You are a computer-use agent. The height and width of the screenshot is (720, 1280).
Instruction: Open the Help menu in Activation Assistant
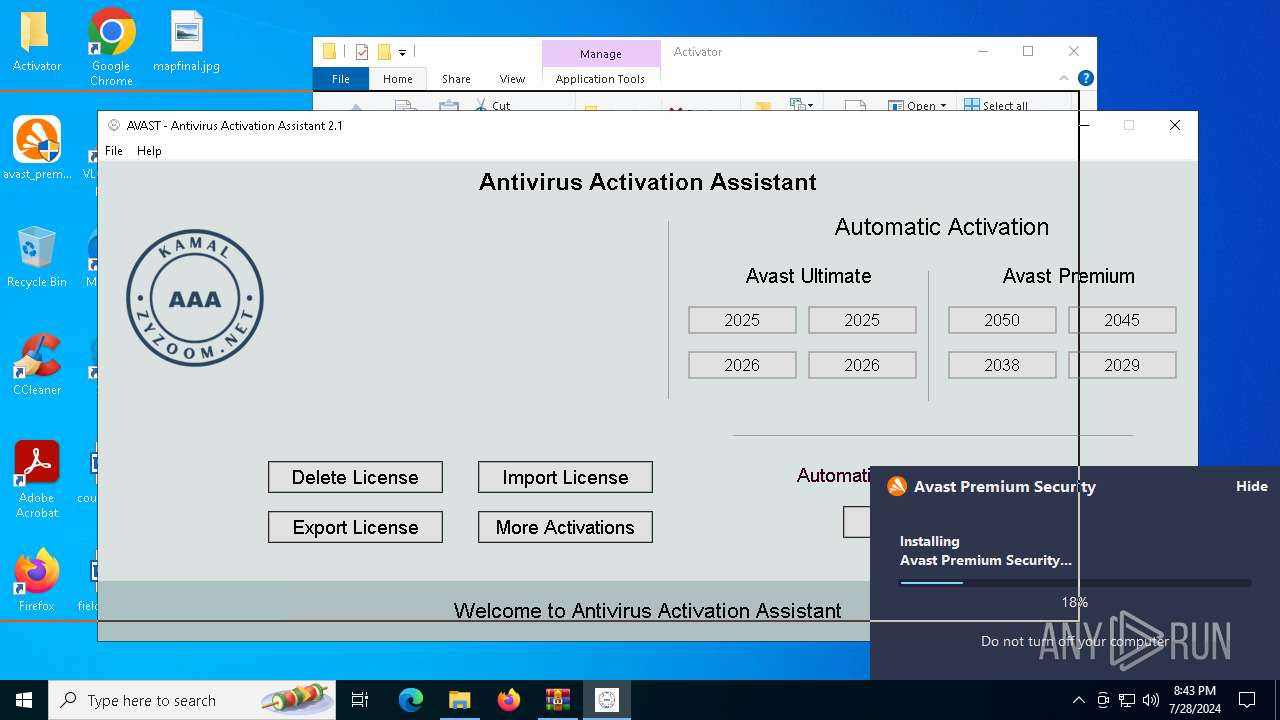tap(149, 151)
